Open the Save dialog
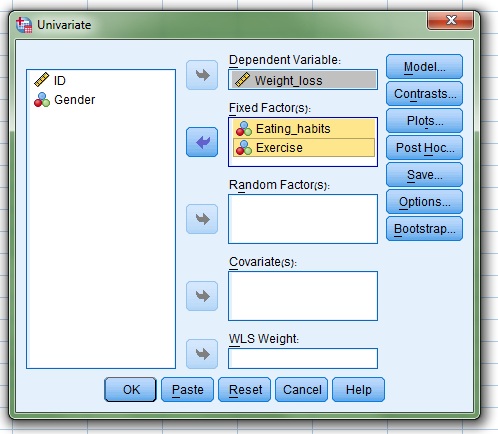498x434 pixels. coord(424,175)
